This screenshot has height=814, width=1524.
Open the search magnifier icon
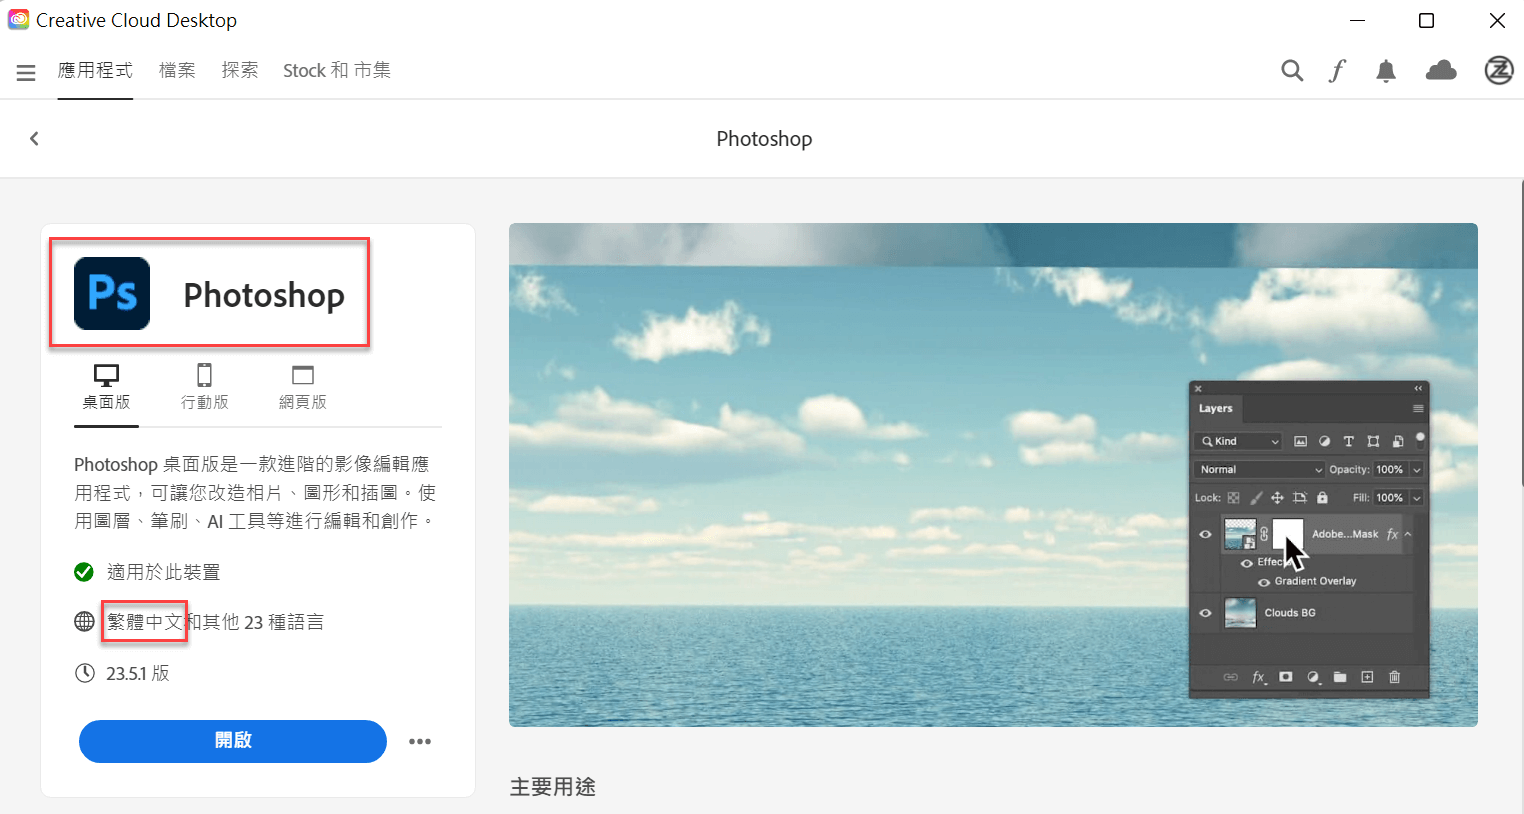point(1292,71)
